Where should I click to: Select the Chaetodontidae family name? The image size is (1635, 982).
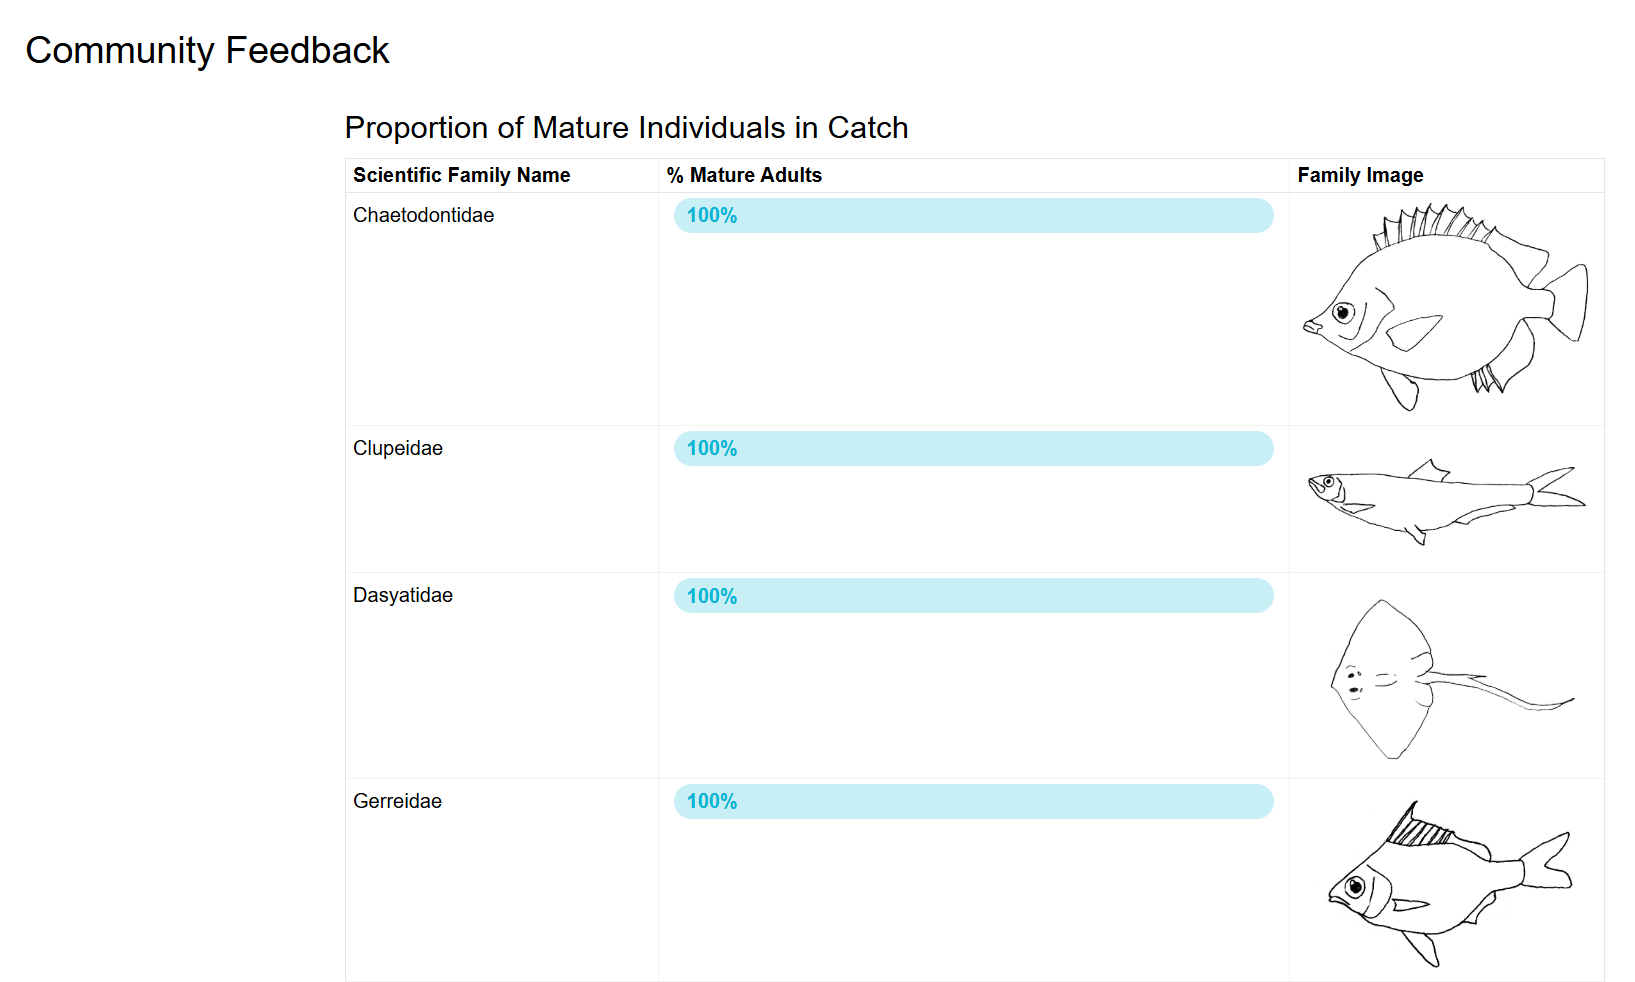pos(423,215)
